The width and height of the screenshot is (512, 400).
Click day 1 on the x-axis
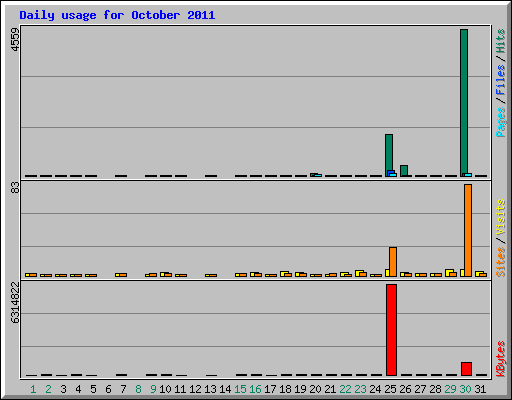click(x=33, y=389)
